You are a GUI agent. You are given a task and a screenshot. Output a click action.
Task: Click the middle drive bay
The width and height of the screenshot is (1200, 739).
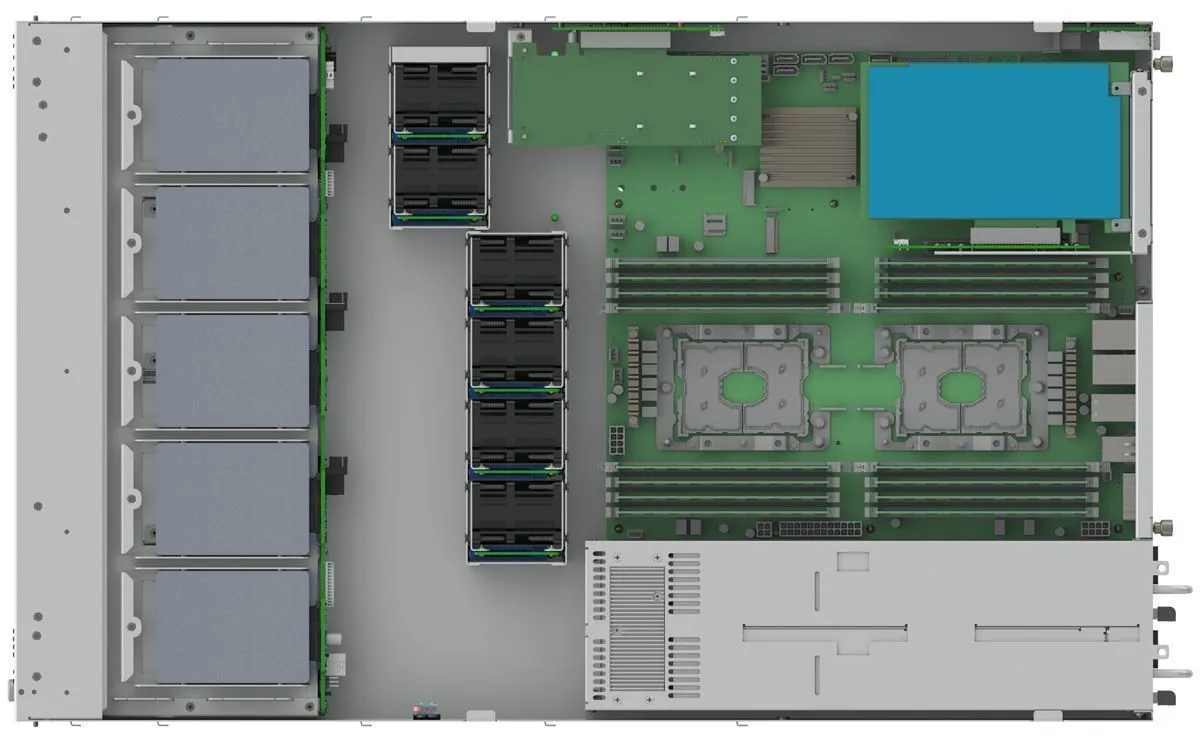[x=231, y=371]
